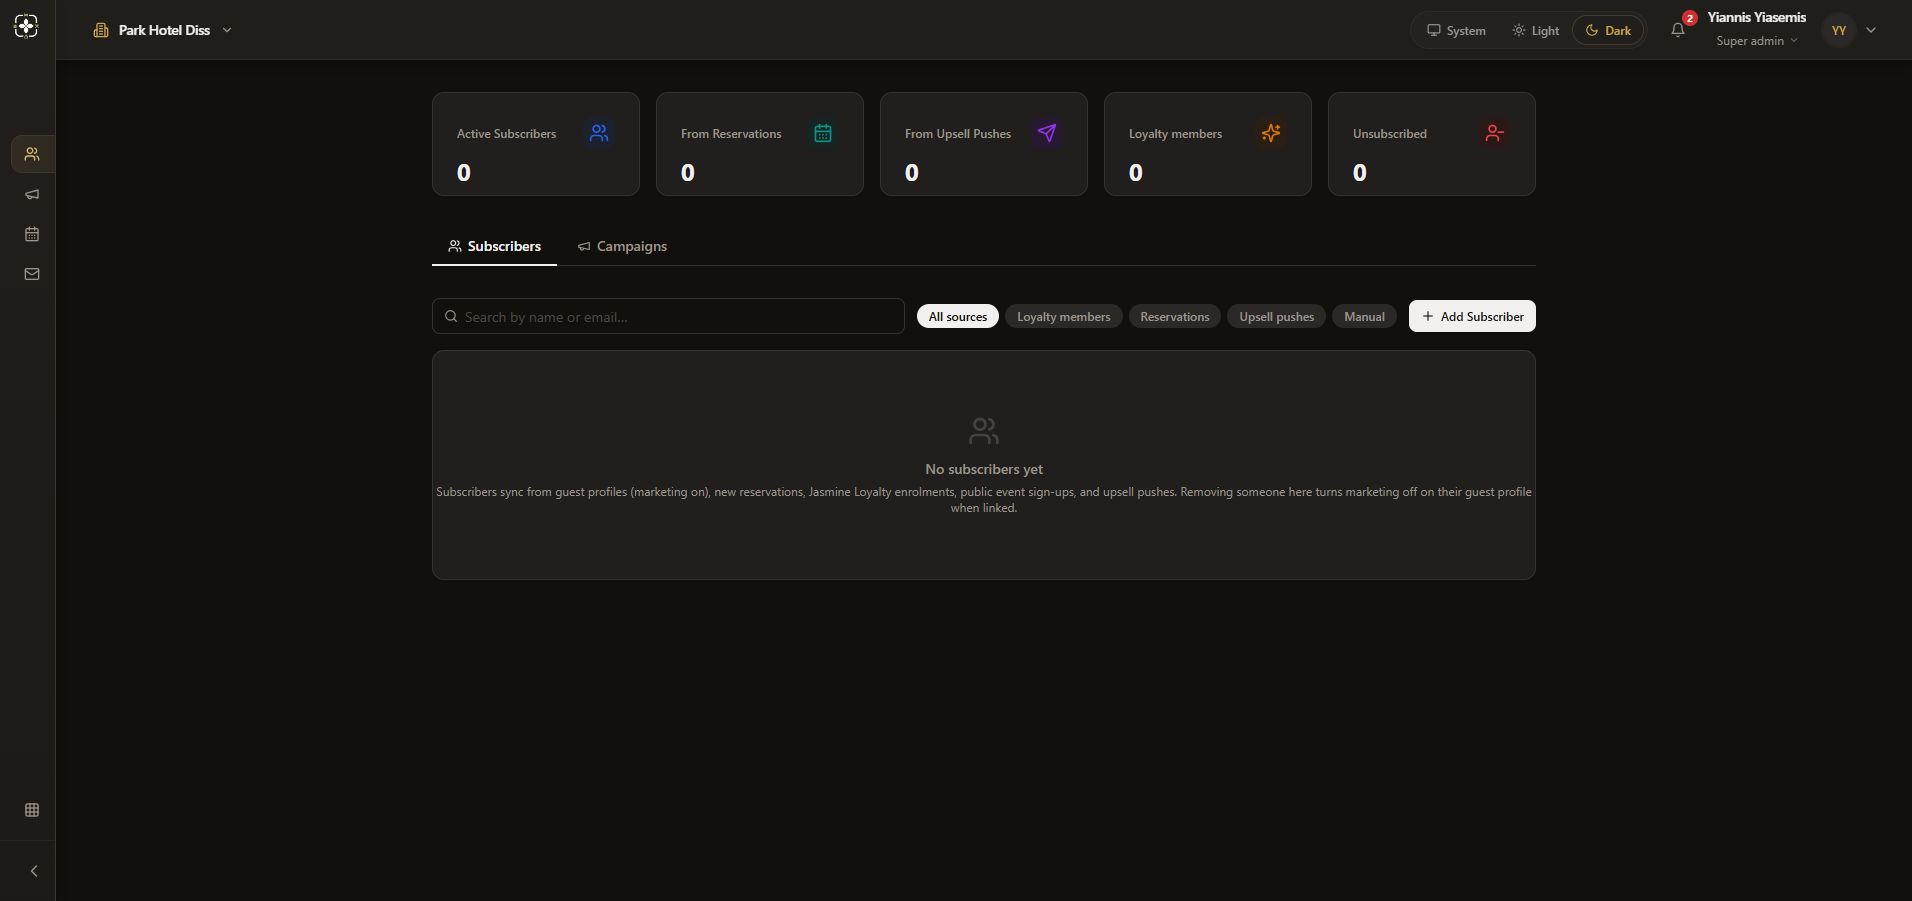Image resolution: width=1912 pixels, height=901 pixels.
Task: Open notifications bell icon
Action: tap(1678, 30)
